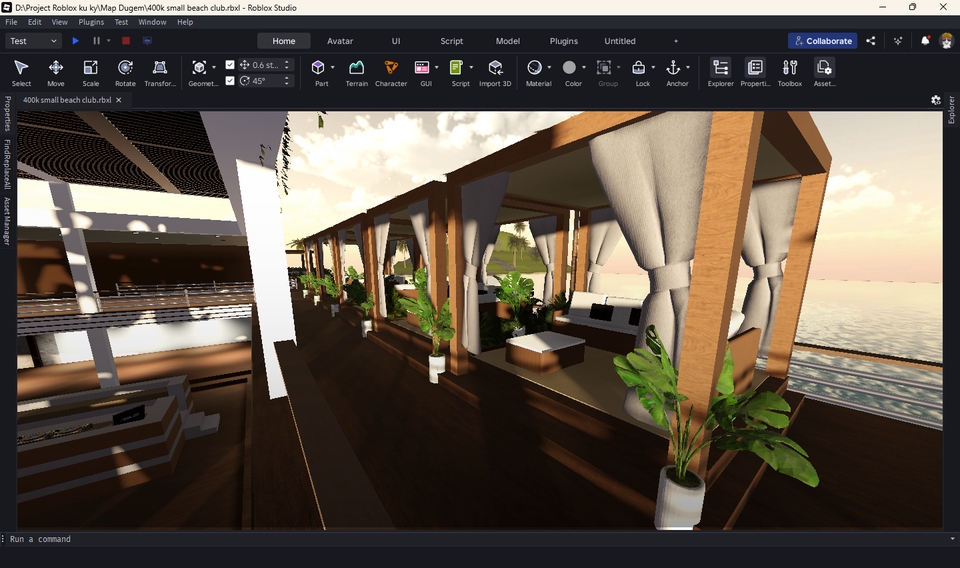Open the Plugins menu
The width and height of the screenshot is (960, 568).
(x=91, y=21)
